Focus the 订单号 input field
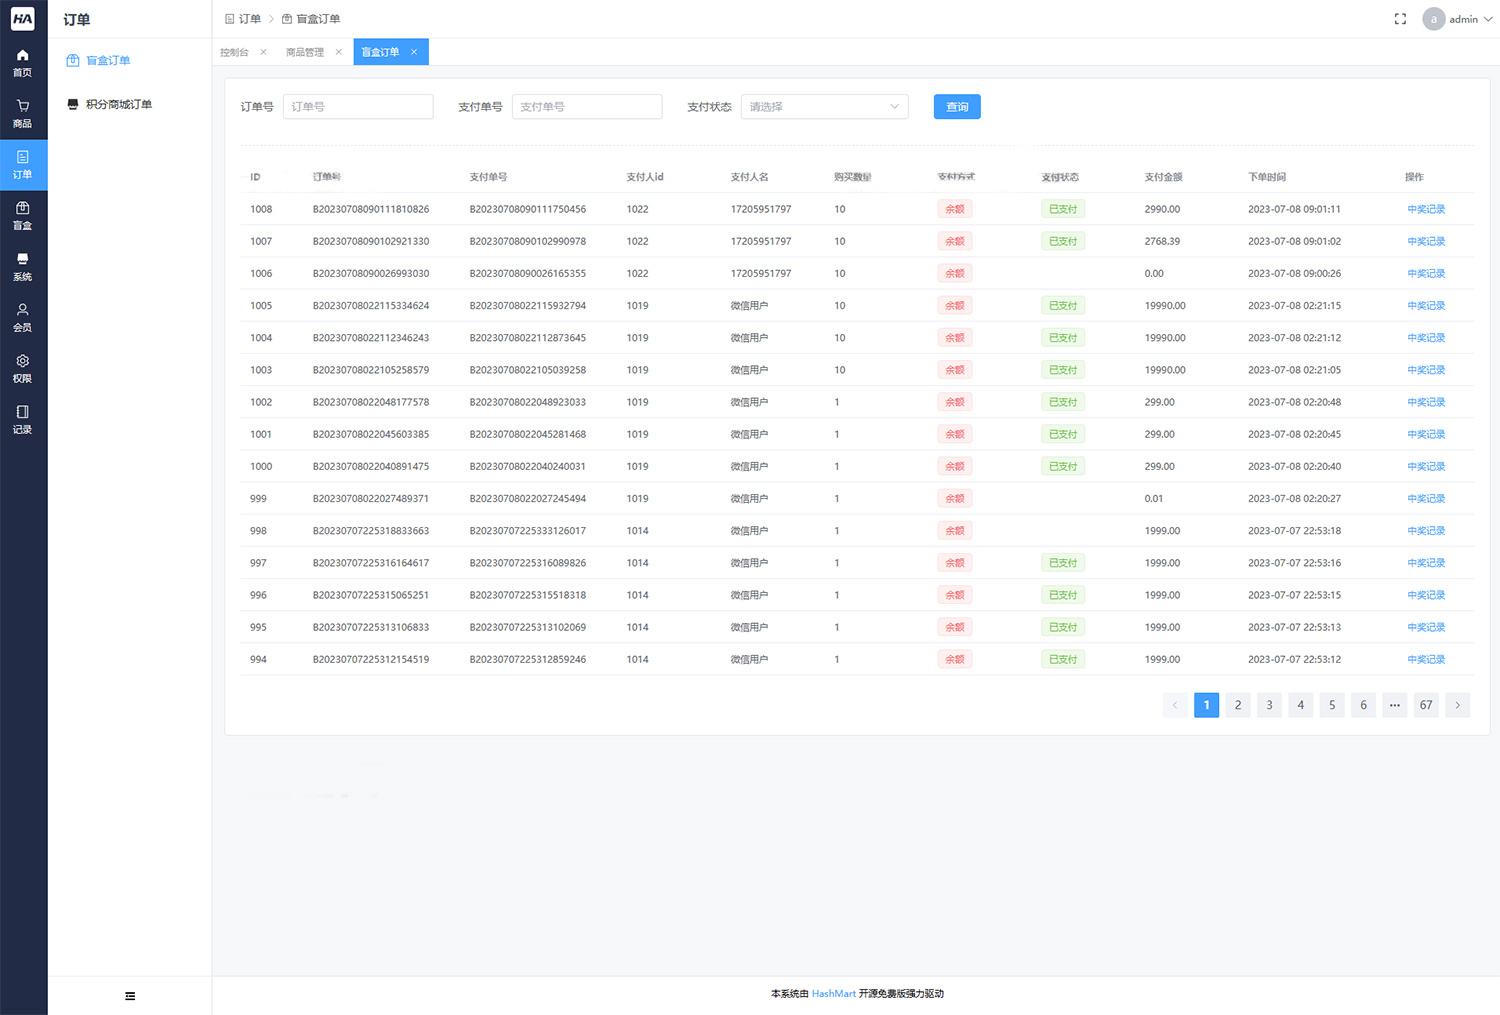This screenshot has width=1500, height=1015. [x=358, y=107]
